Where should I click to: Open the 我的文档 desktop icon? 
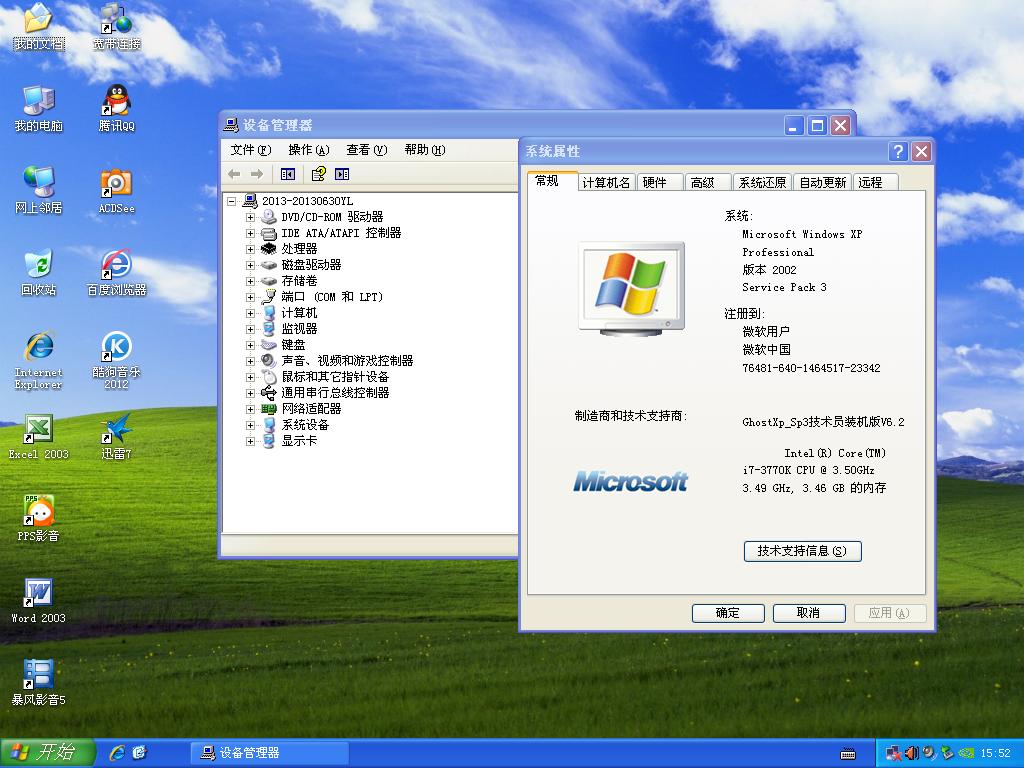coord(39,26)
